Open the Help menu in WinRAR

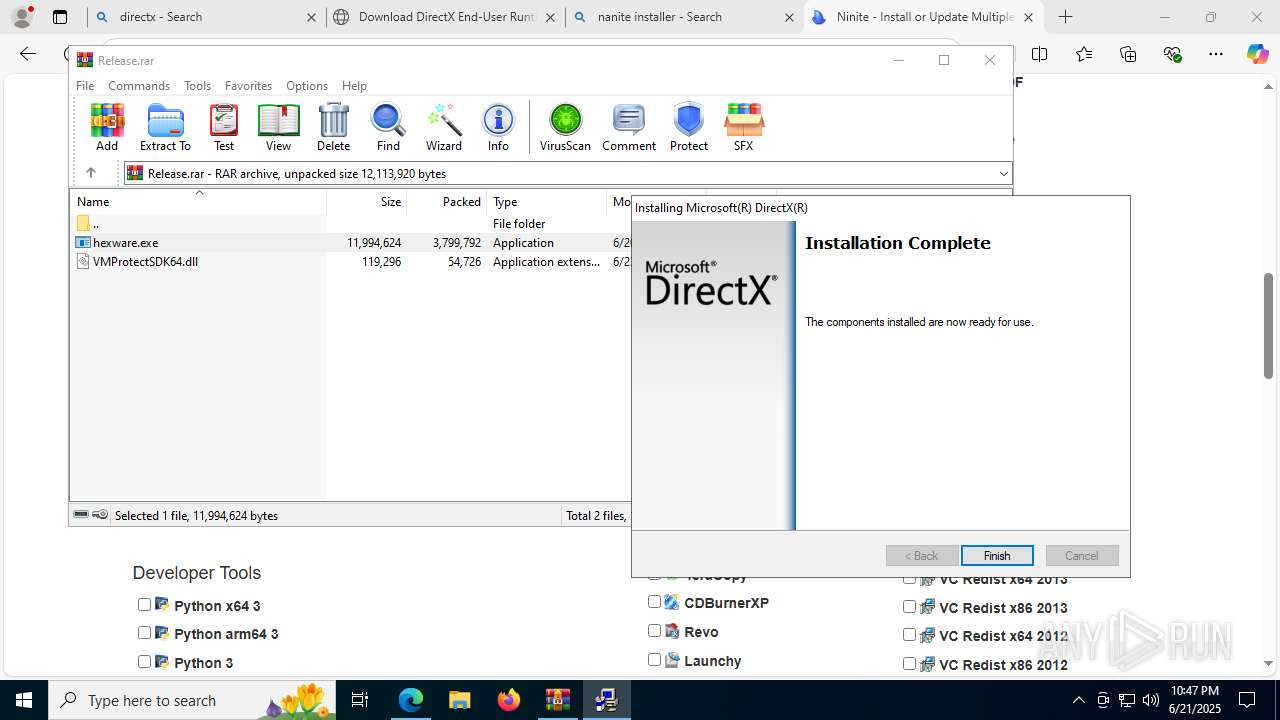(x=354, y=86)
